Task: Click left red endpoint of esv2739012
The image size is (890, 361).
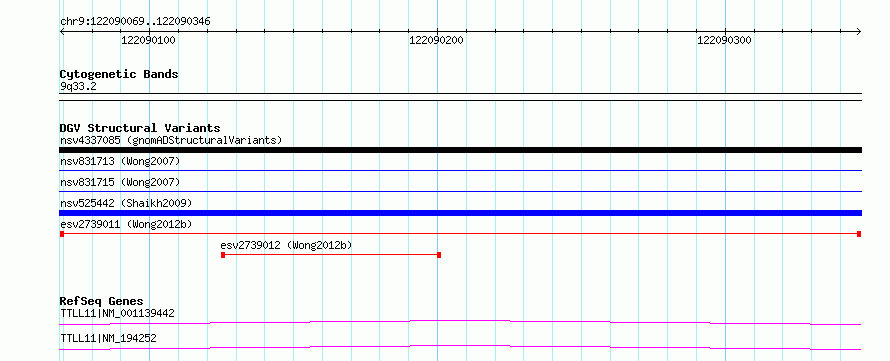Action: click(x=223, y=255)
